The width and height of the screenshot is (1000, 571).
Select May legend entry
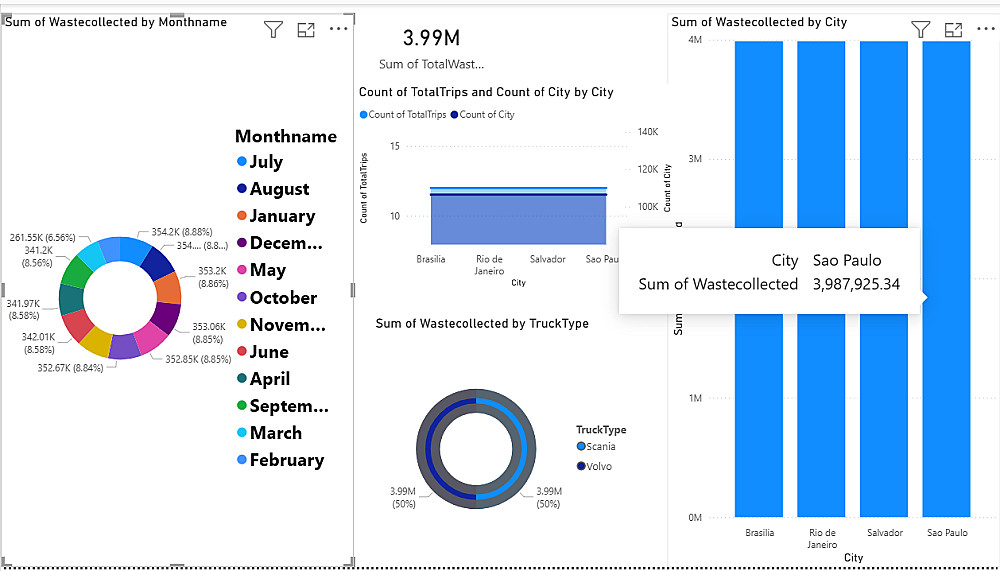click(261, 270)
